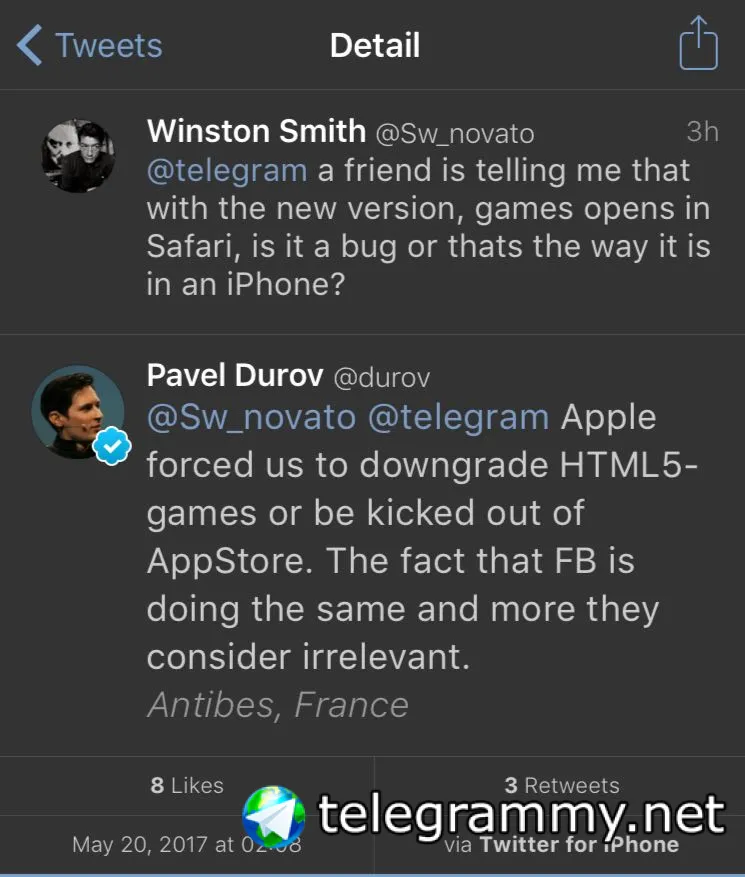Tap the Detail title in header

[x=375, y=46]
